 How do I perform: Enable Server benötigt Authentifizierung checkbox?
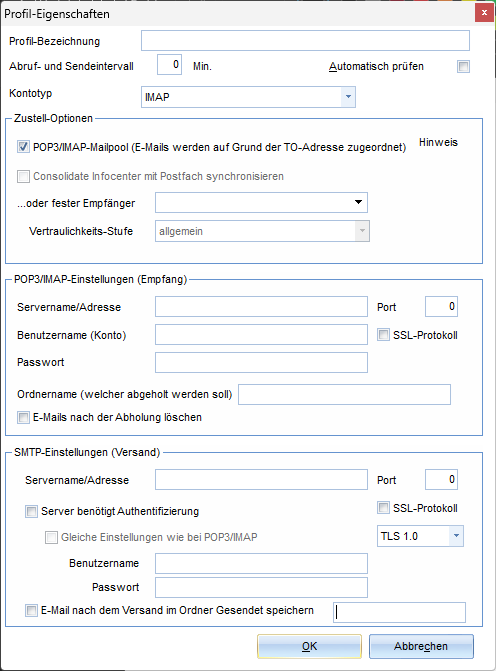[31, 511]
